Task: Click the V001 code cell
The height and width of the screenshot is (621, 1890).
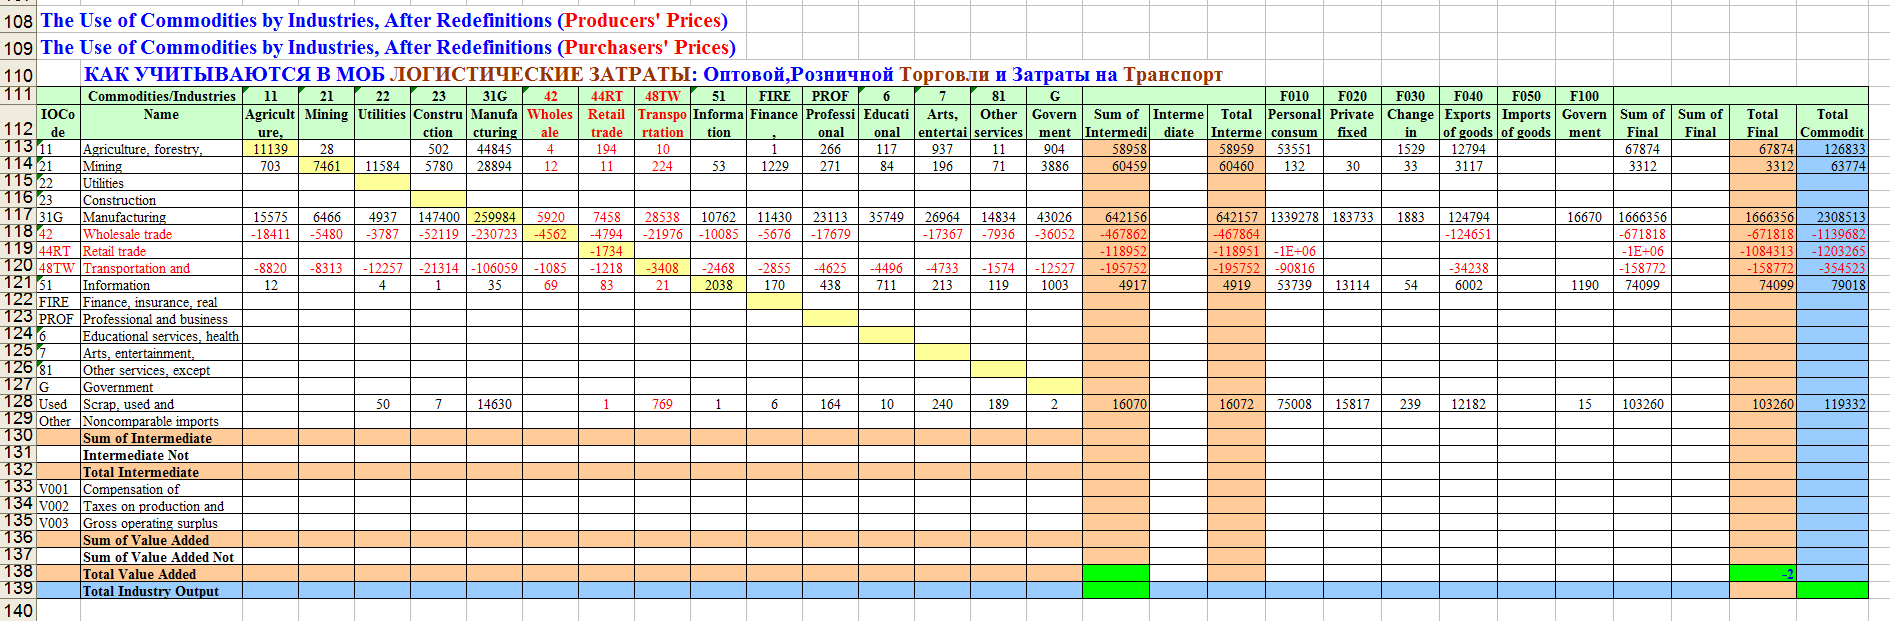Action: [x=57, y=489]
